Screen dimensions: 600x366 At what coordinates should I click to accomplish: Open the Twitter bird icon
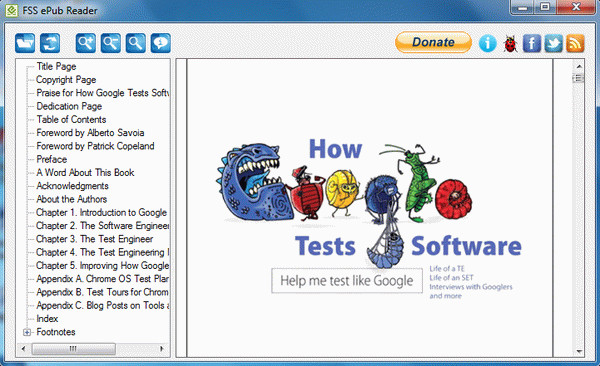pyautogui.click(x=553, y=43)
